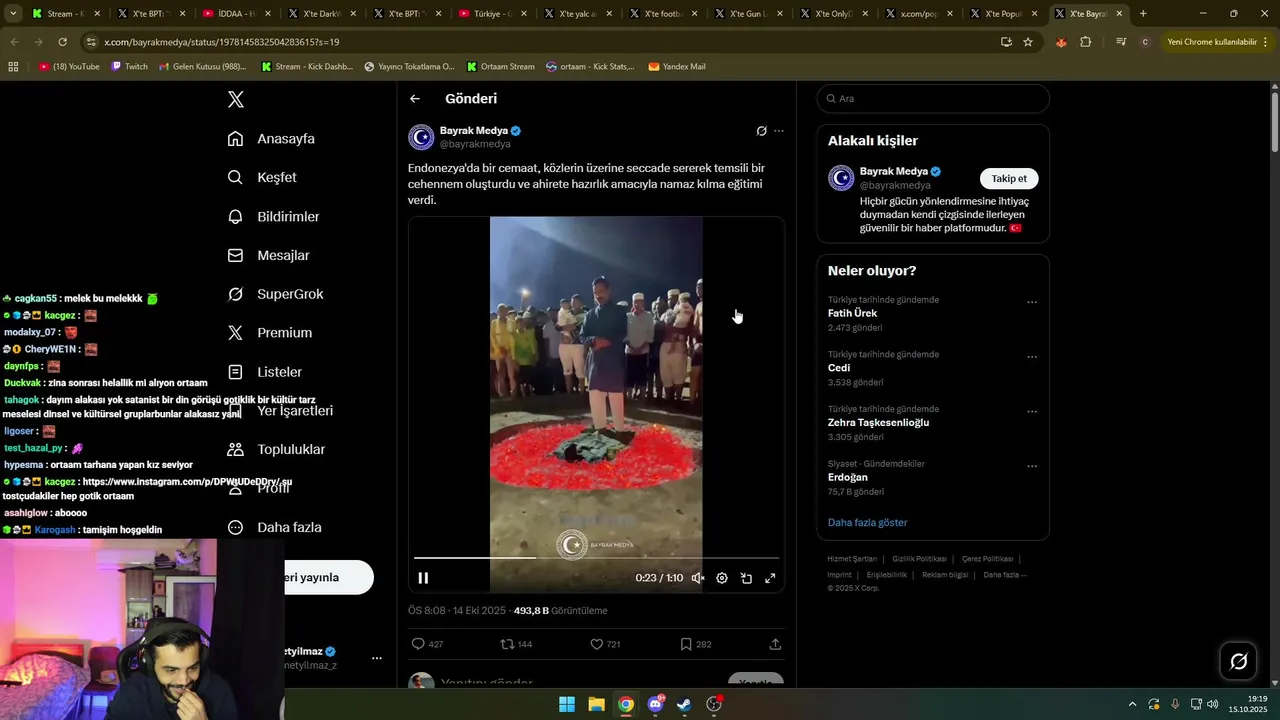Open video settings gear
1280x720 pixels.
click(x=722, y=578)
